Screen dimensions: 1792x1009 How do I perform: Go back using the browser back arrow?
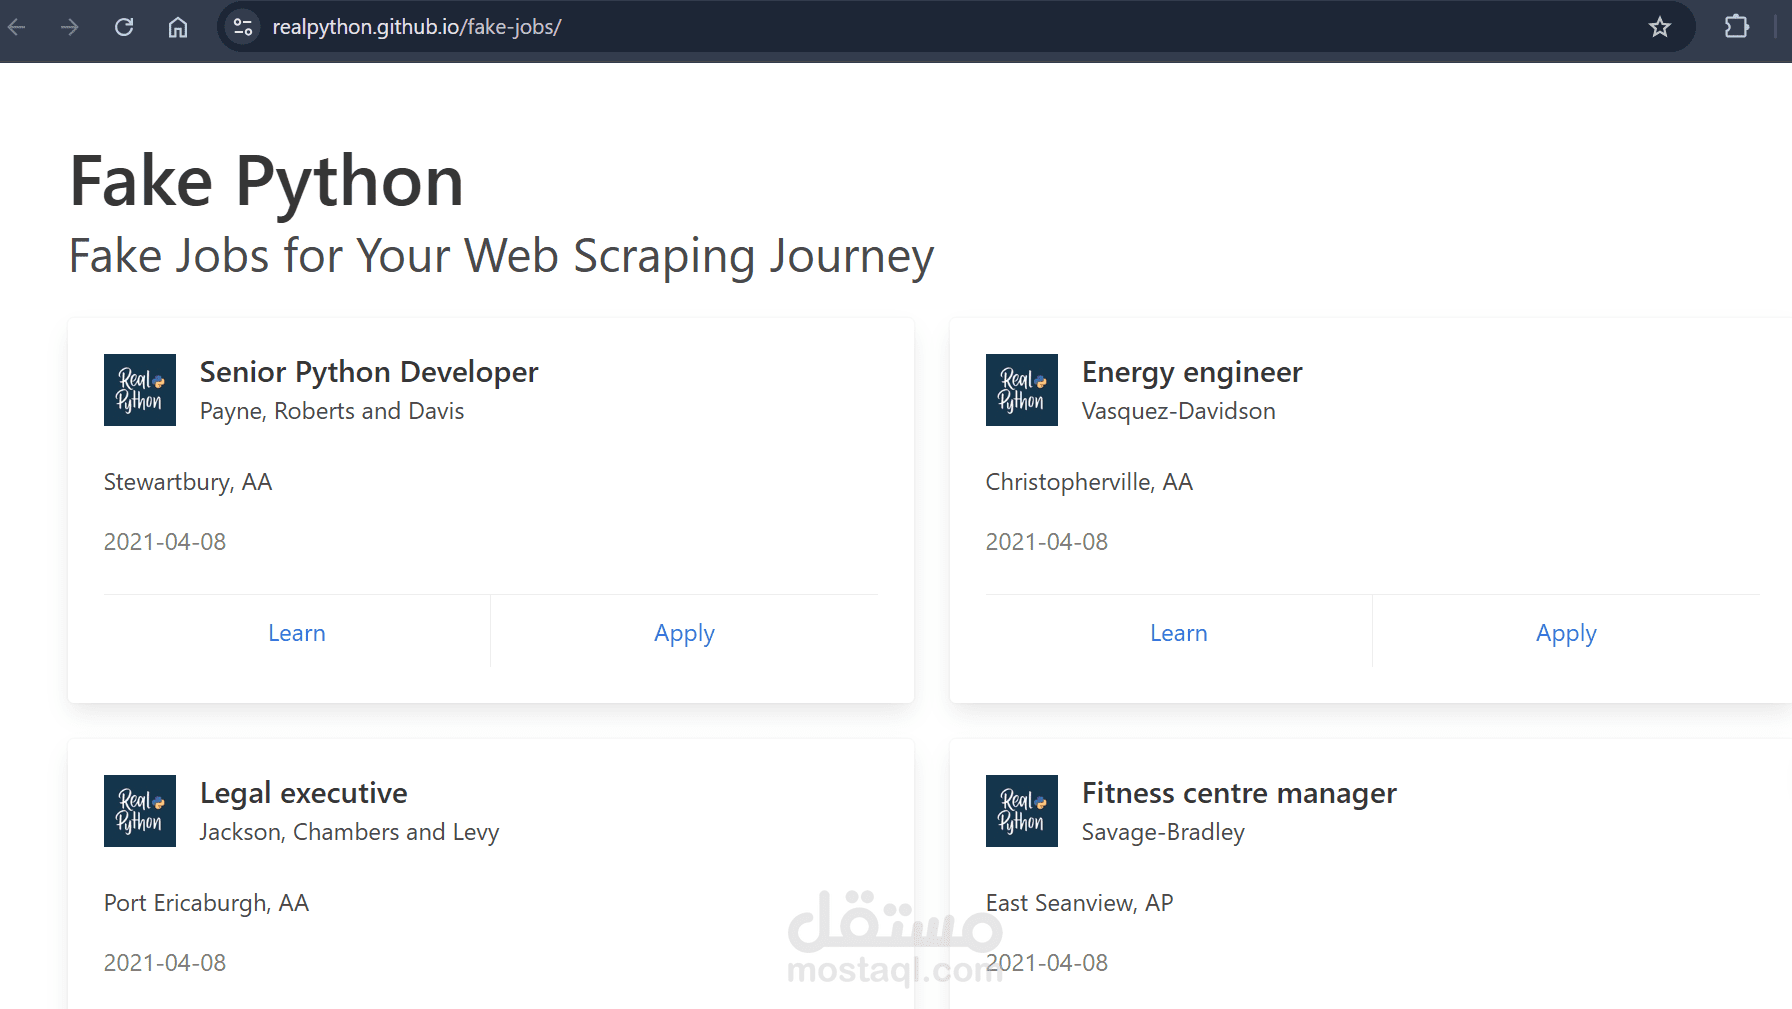coord(17,27)
